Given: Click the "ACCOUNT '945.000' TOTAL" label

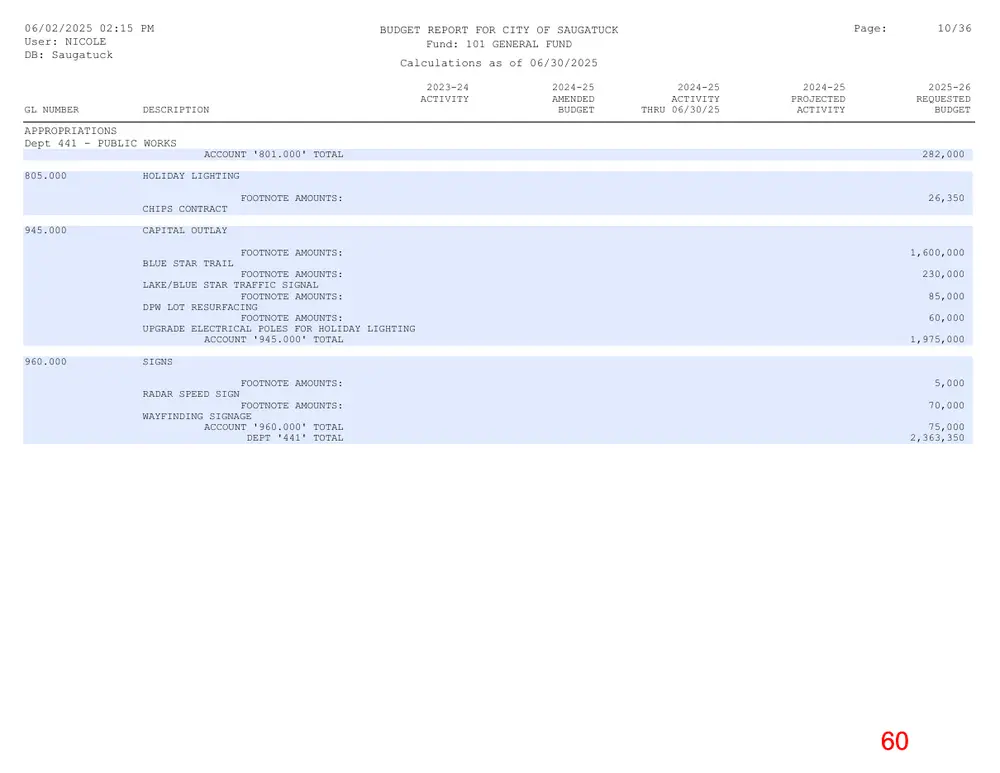Looking at the screenshot, I should (x=274, y=340).
